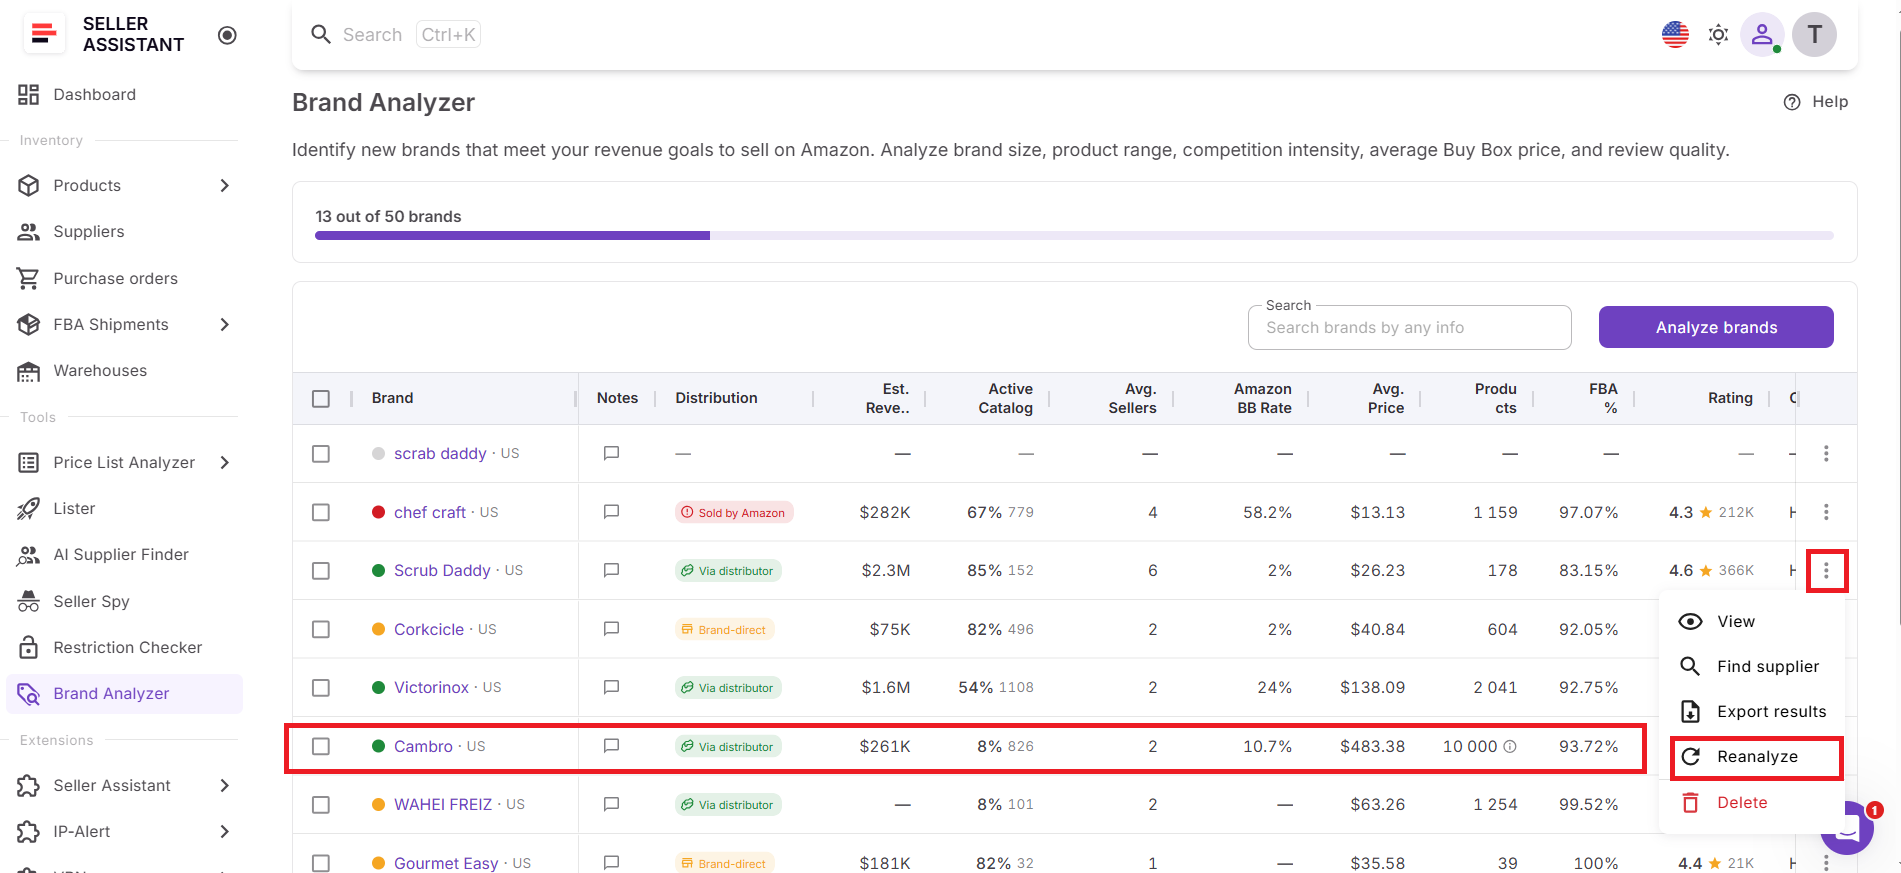
Task: Open notes icon for chef craft
Action: (x=612, y=512)
